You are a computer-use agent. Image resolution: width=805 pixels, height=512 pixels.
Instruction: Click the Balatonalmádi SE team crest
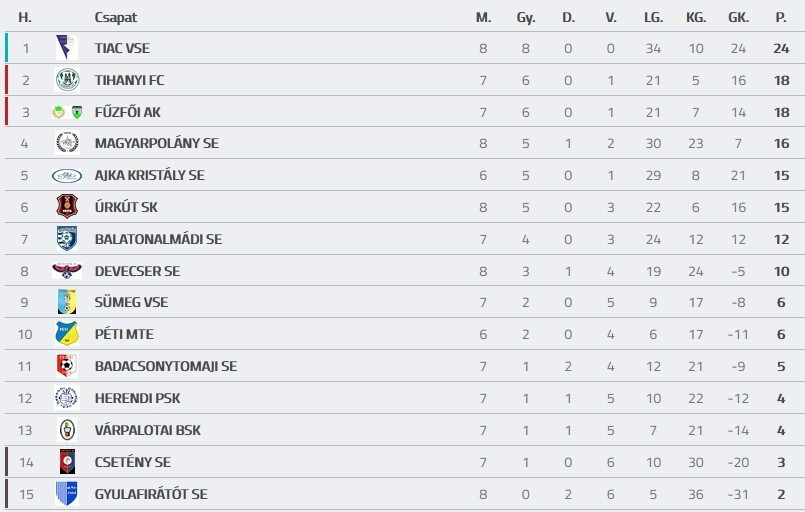pyautogui.click(x=66, y=239)
